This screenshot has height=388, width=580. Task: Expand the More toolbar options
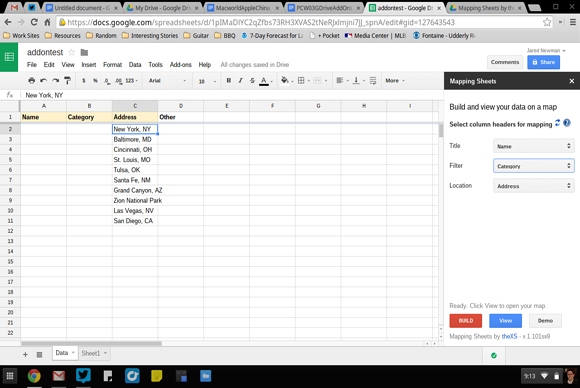tap(395, 81)
